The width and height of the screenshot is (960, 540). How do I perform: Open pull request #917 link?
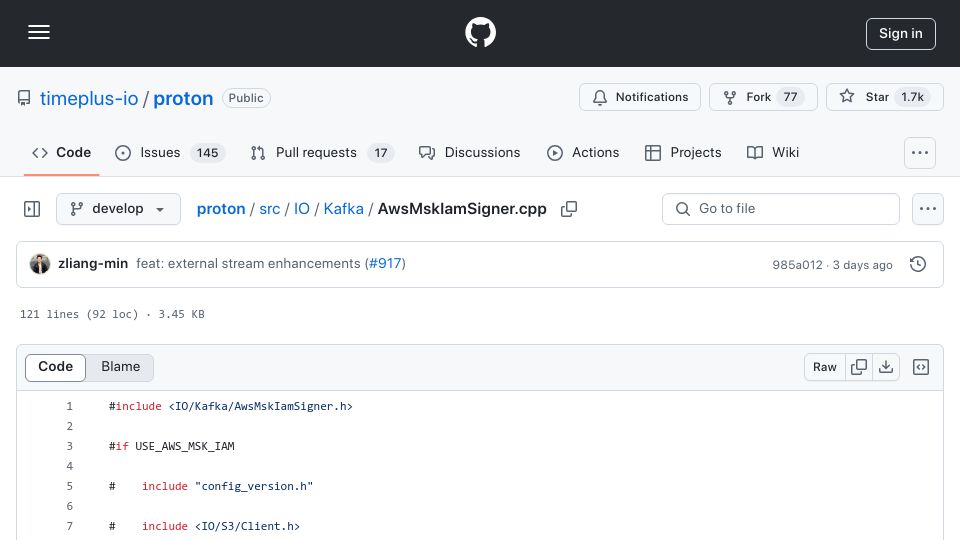click(385, 263)
